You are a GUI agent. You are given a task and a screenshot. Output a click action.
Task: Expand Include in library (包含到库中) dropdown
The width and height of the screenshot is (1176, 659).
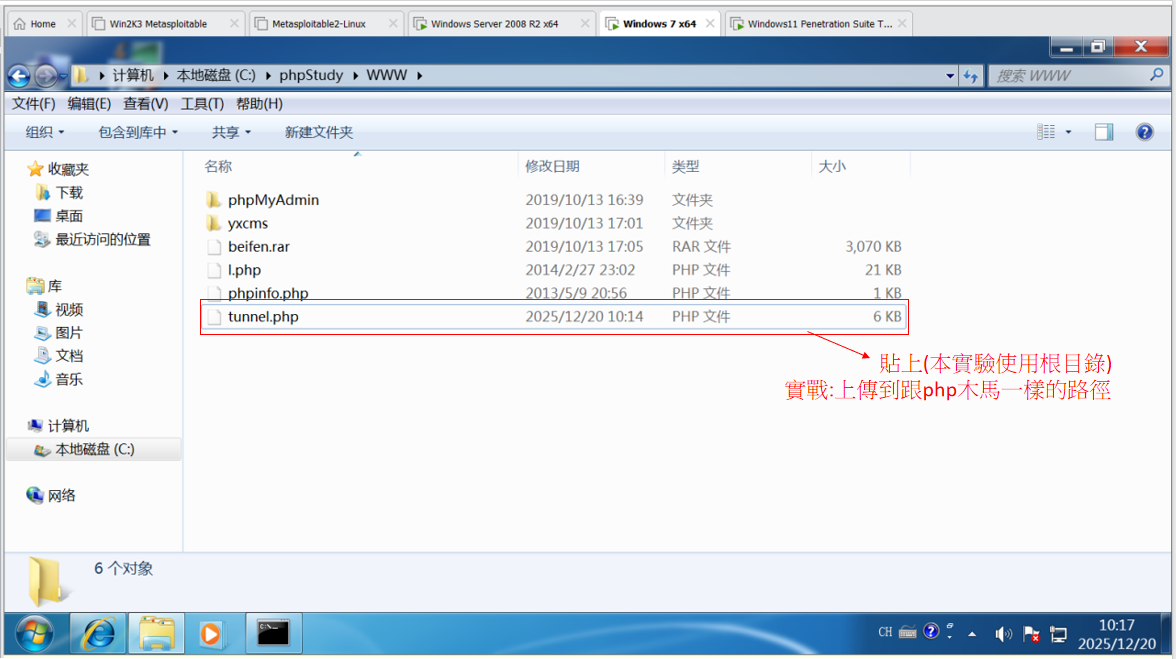(138, 132)
